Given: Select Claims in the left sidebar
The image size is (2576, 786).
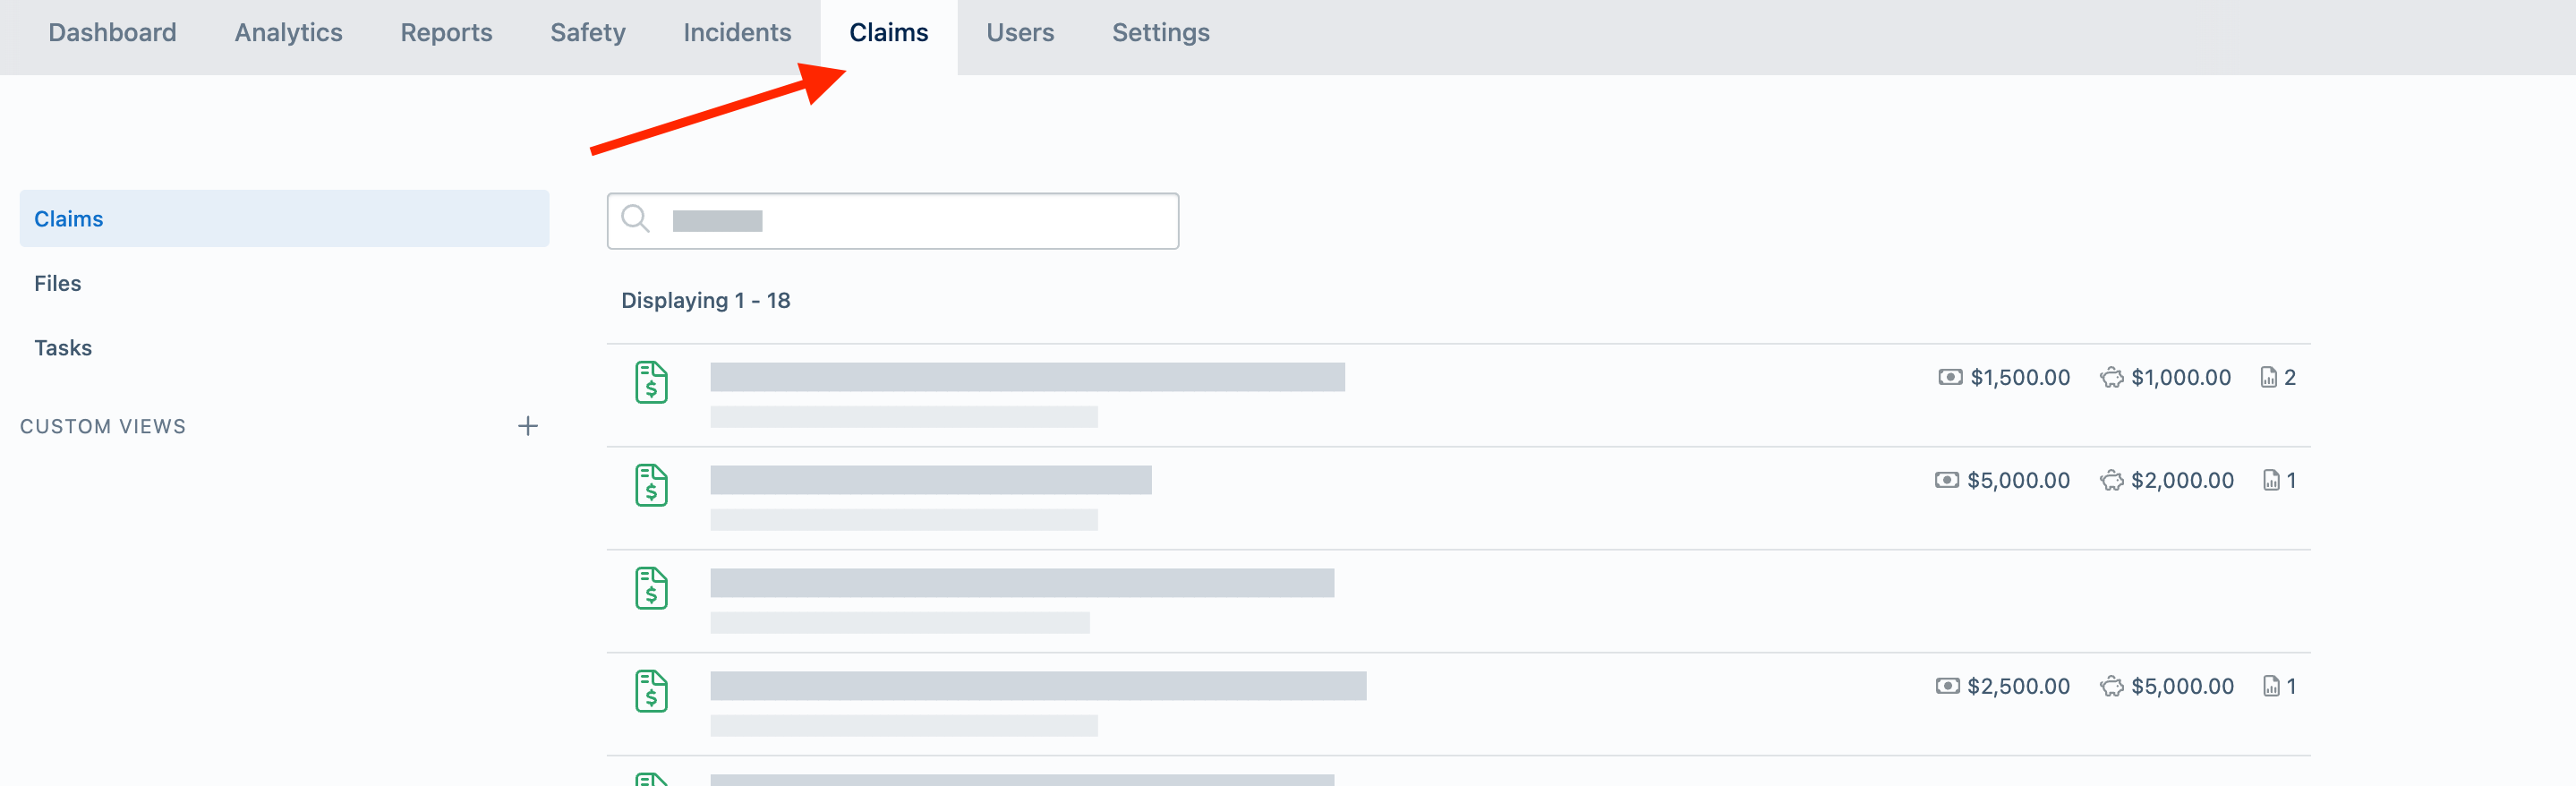Looking at the screenshot, I should point(284,219).
